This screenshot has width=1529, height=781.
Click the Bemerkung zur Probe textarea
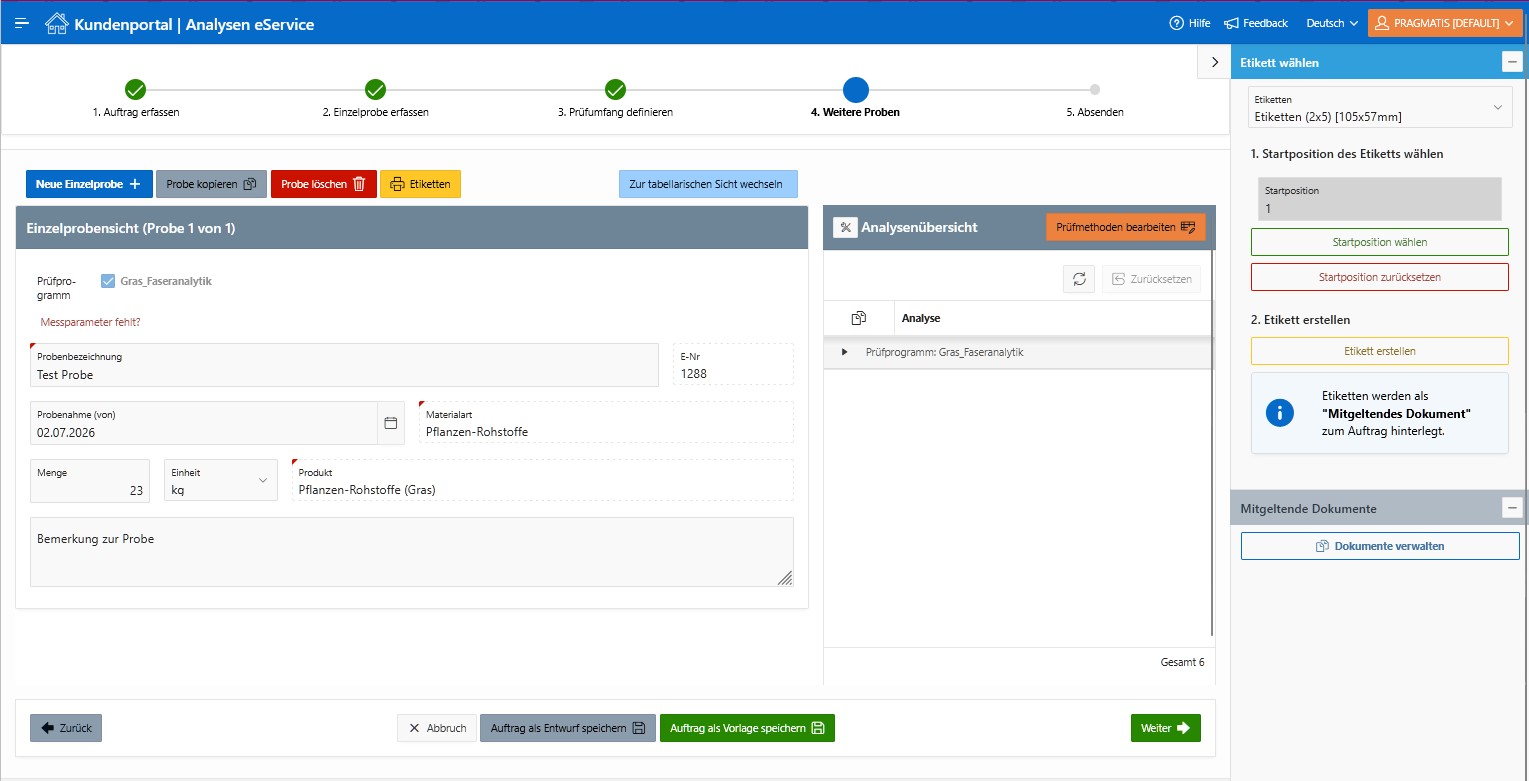[412, 552]
